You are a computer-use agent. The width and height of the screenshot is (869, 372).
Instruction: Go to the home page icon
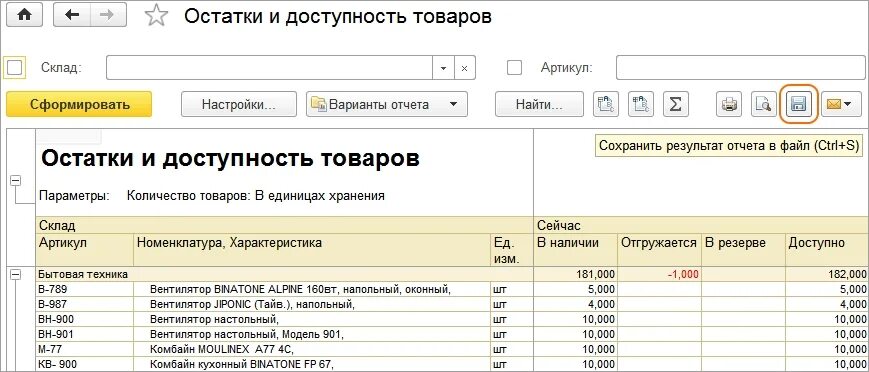(23, 16)
